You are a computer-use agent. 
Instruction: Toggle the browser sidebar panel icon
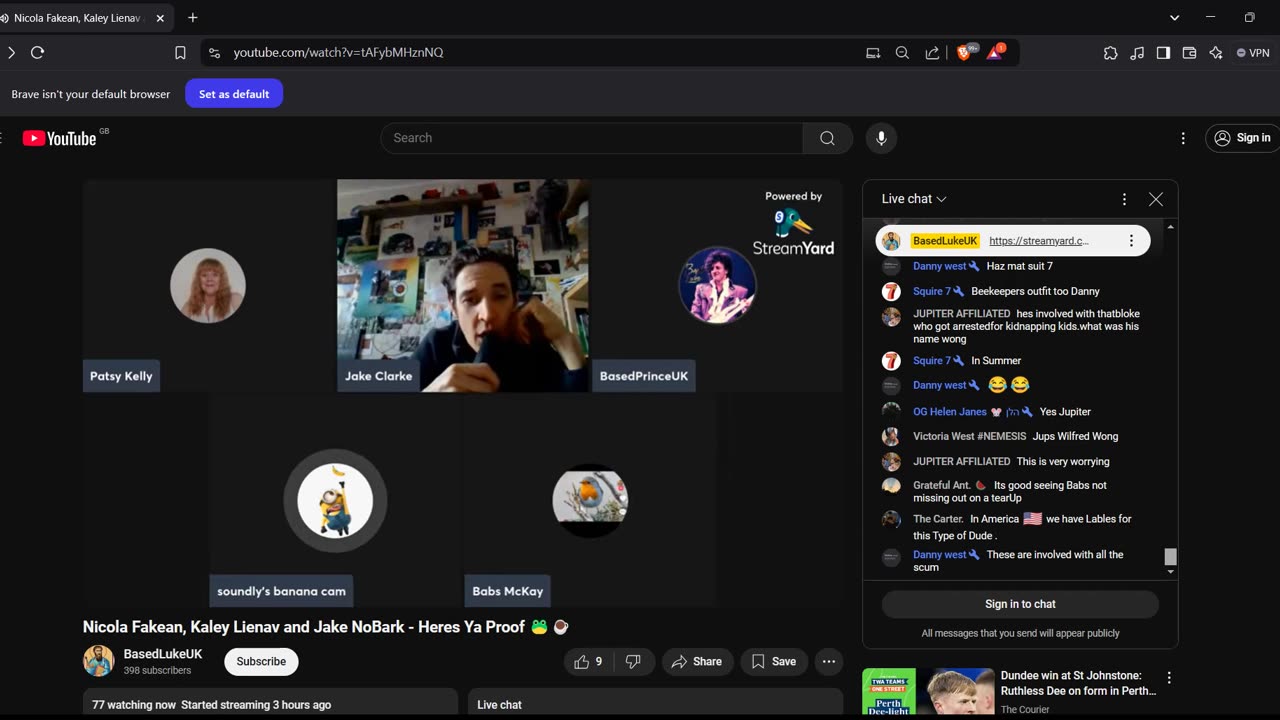1163,53
